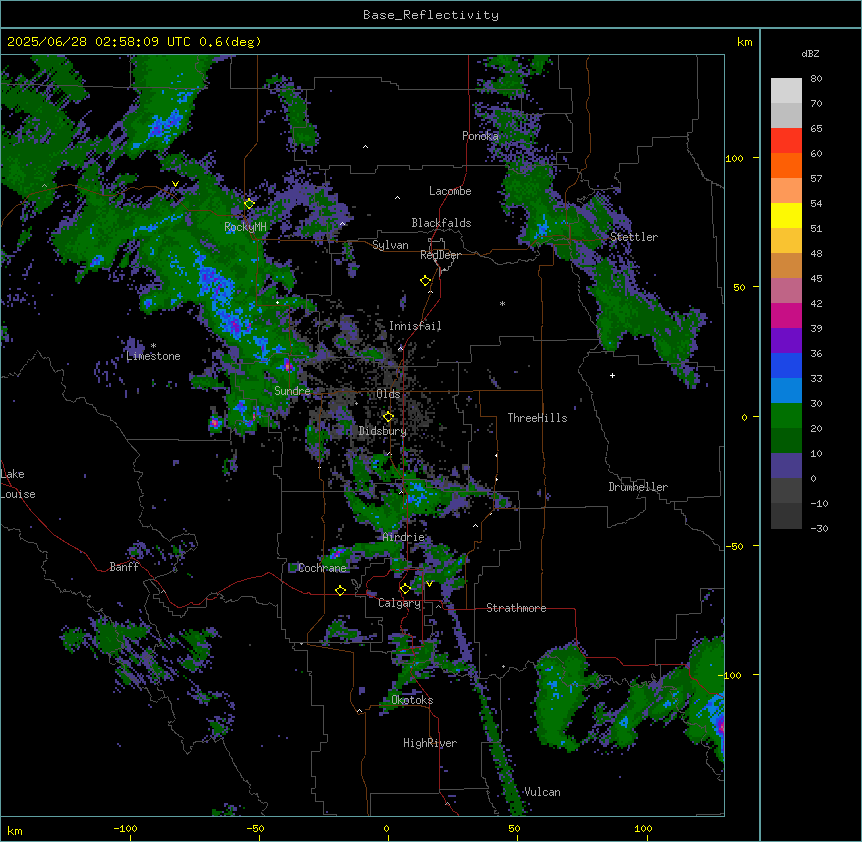Click the RockyMH label

245,227
